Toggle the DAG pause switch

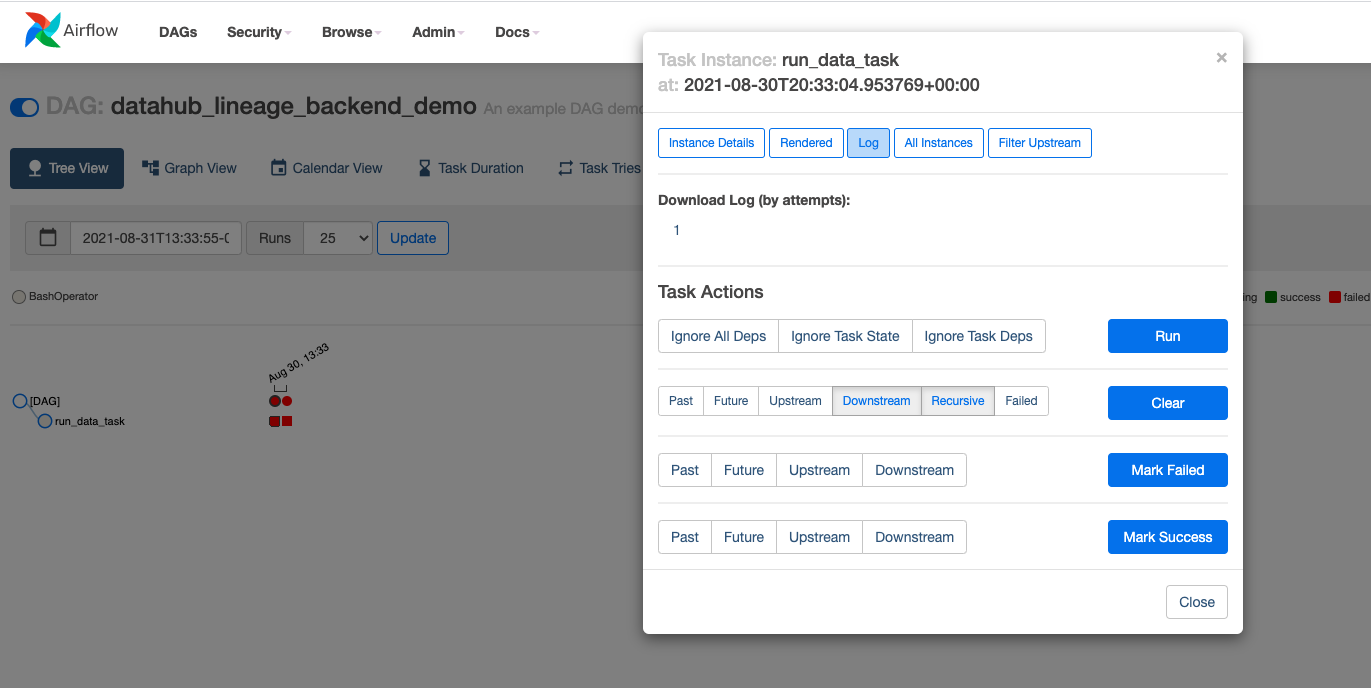click(25, 107)
